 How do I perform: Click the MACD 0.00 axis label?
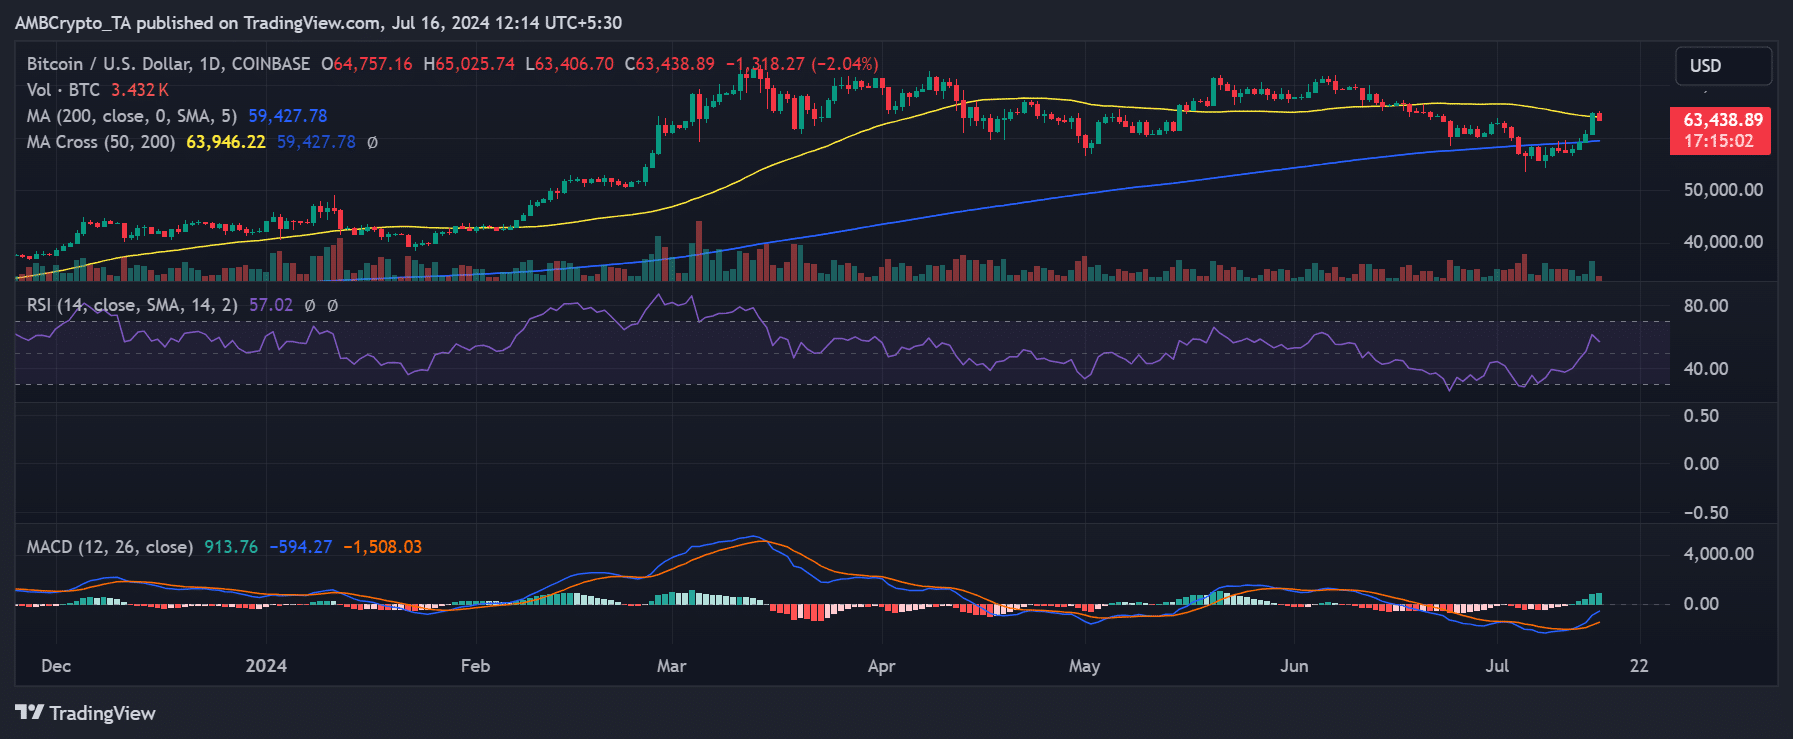pyautogui.click(x=1701, y=604)
